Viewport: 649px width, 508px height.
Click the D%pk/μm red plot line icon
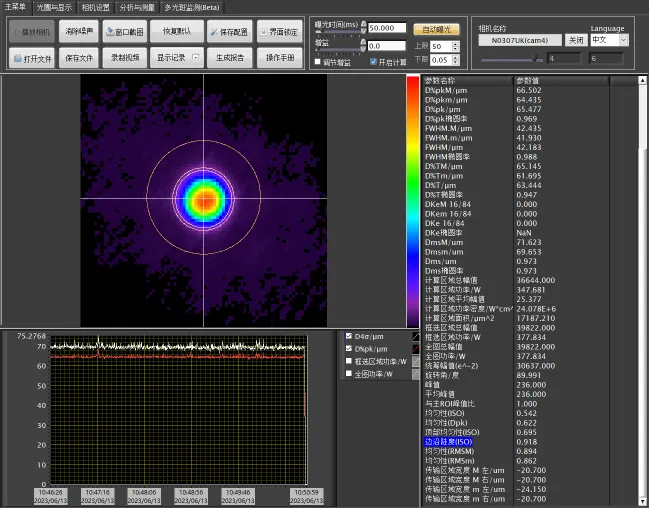pos(416,349)
